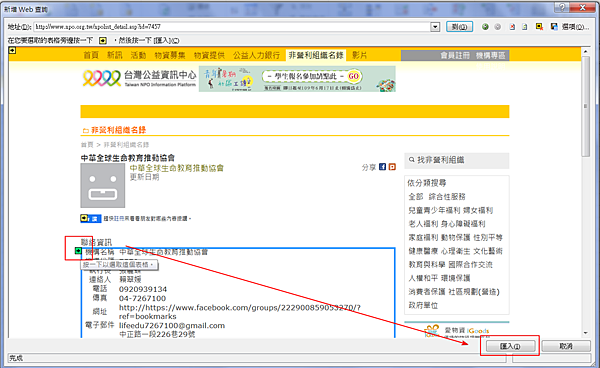This screenshot has width=600, height=368.
Task: Click the 匯入 import button
Action: click(x=510, y=346)
